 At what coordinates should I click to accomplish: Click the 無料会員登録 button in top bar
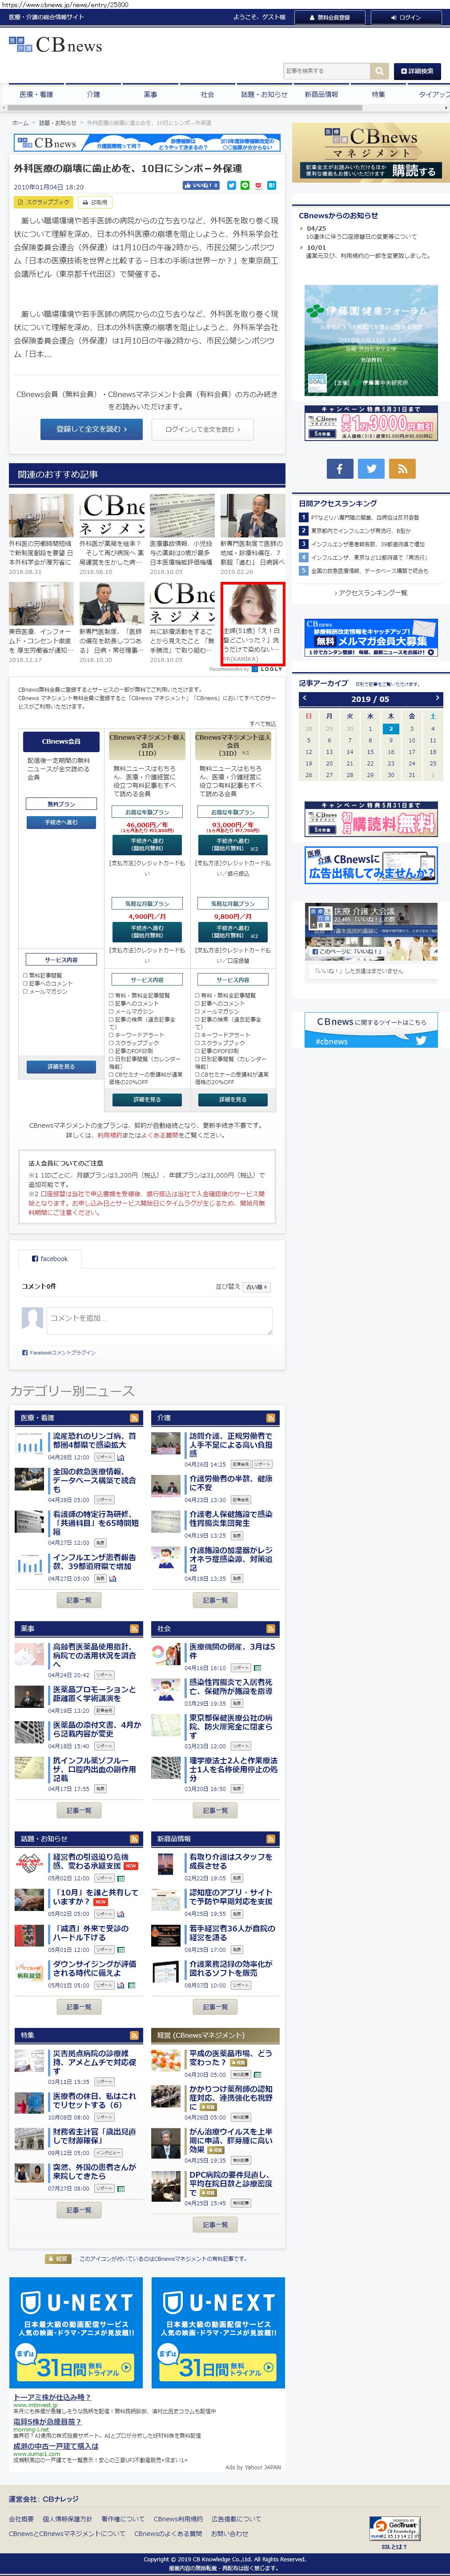point(329,17)
